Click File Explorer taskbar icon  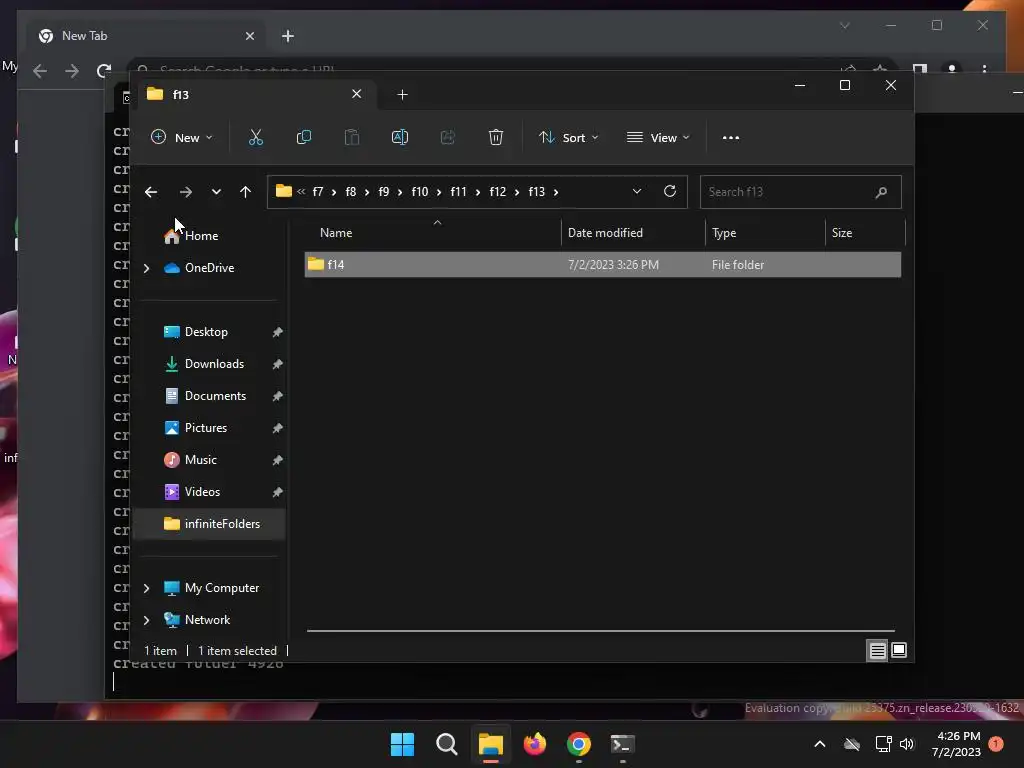(x=490, y=744)
